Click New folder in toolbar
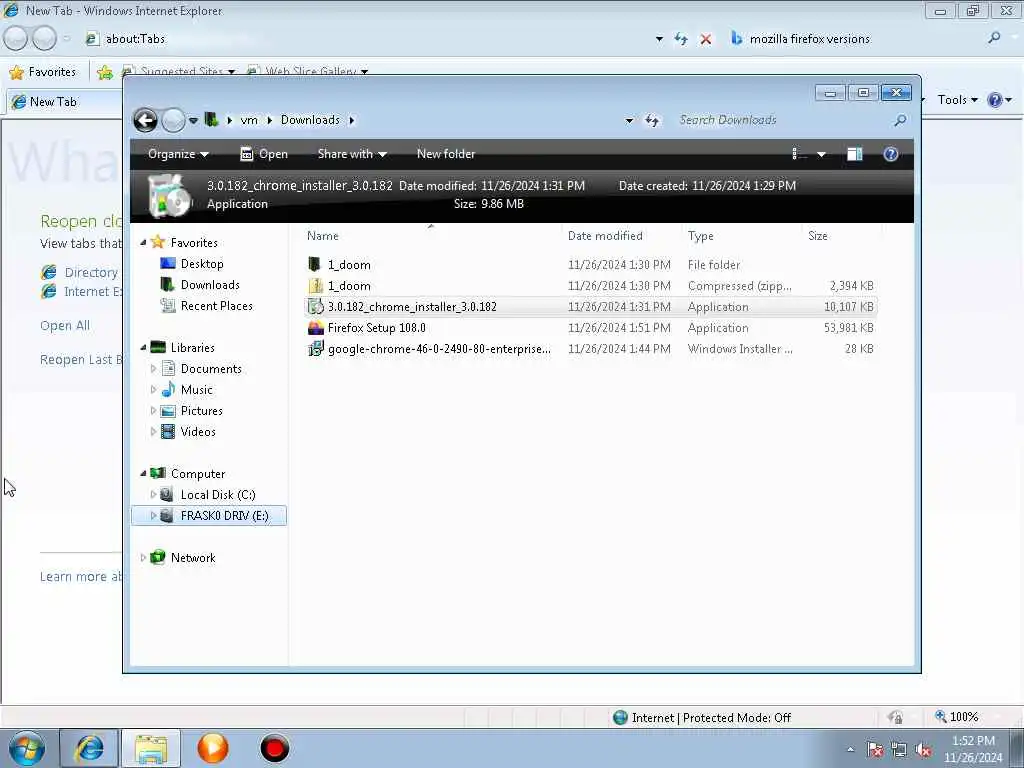 point(446,154)
